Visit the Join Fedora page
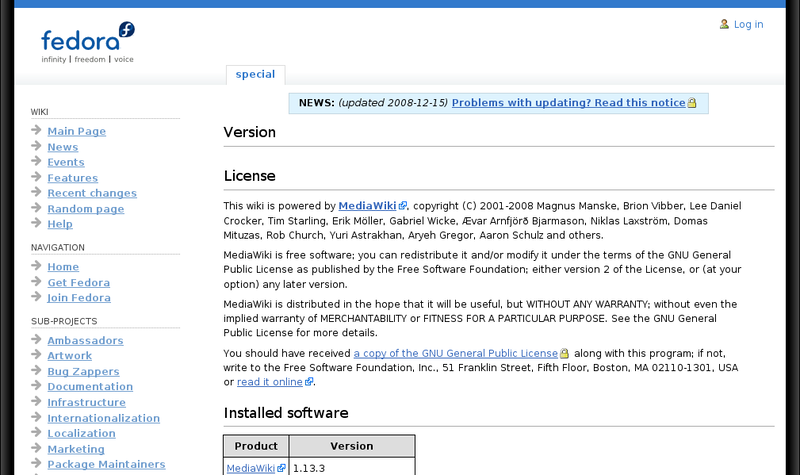The height and width of the screenshot is (475, 800). click(79, 298)
